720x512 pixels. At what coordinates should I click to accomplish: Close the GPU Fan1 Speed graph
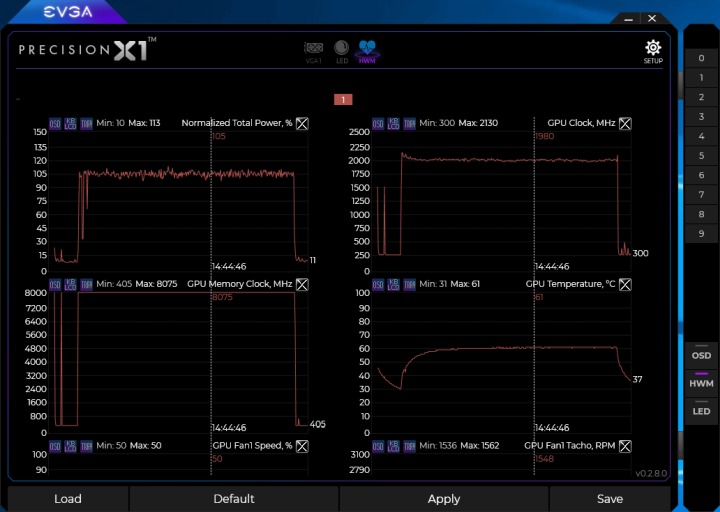pos(302,446)
